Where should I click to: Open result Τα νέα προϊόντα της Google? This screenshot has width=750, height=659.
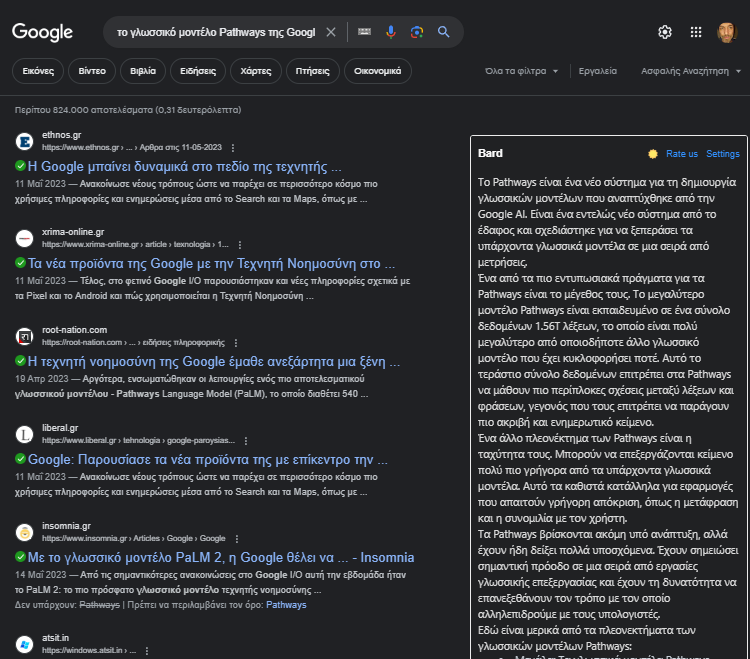pyautogui.click(x=211, y=264)
